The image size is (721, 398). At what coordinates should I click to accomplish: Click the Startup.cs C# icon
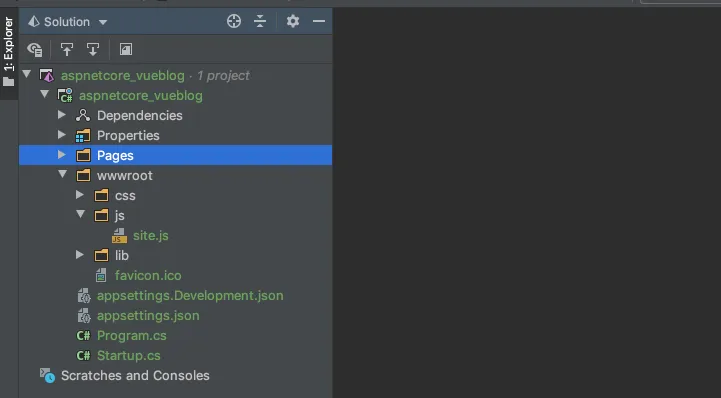click(x=83, y=356)
